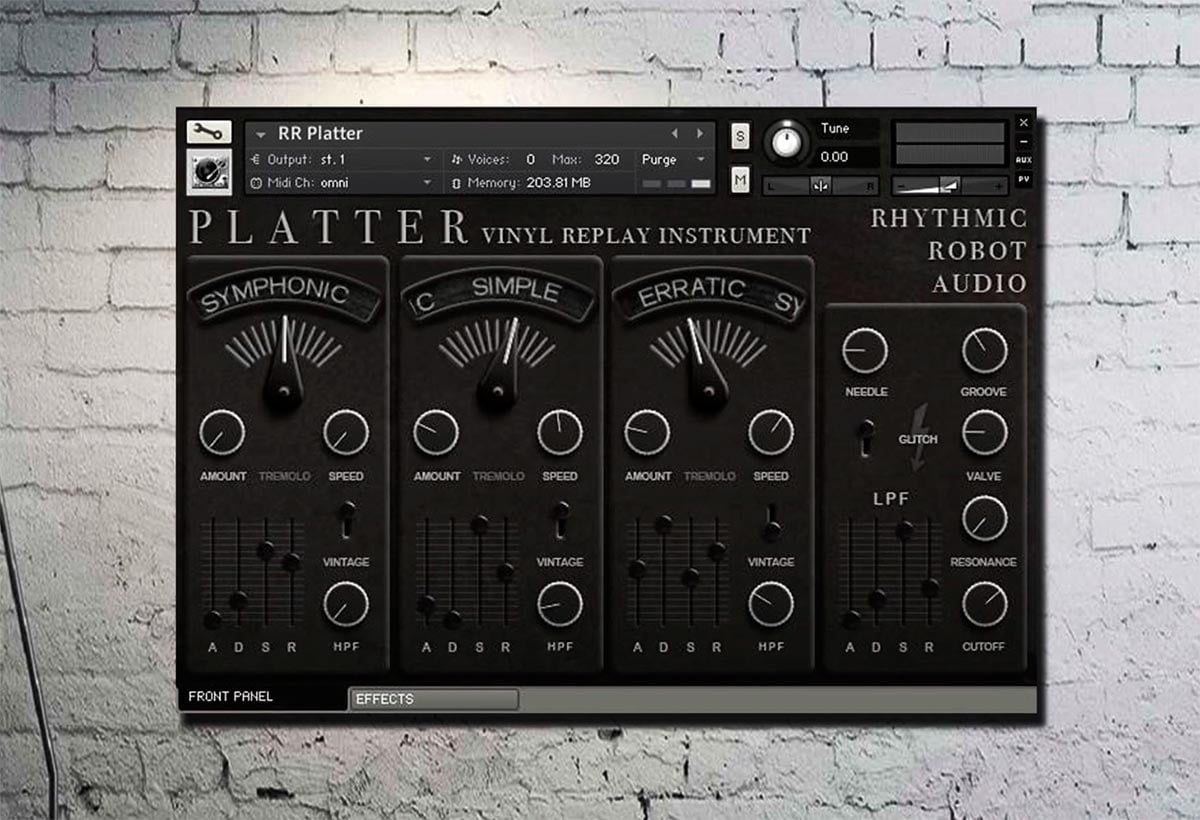Click the Max voices value 320
This screenshot has height=820, width=1200.
607,159
